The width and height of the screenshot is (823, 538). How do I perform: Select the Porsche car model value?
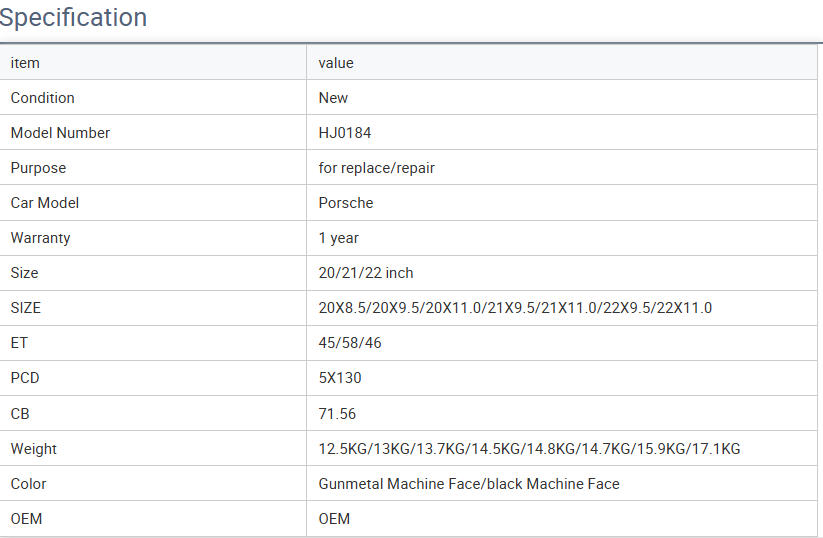click(x=346, y=203)
